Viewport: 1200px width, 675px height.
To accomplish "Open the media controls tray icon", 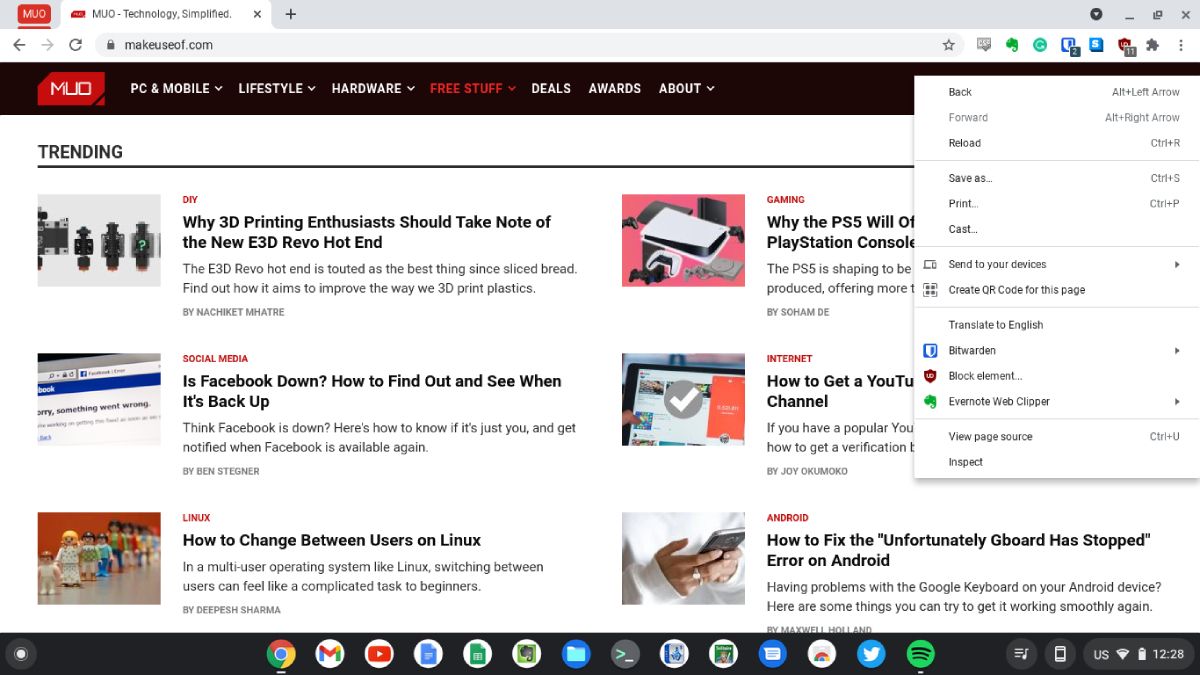I will click(1021, 655).
